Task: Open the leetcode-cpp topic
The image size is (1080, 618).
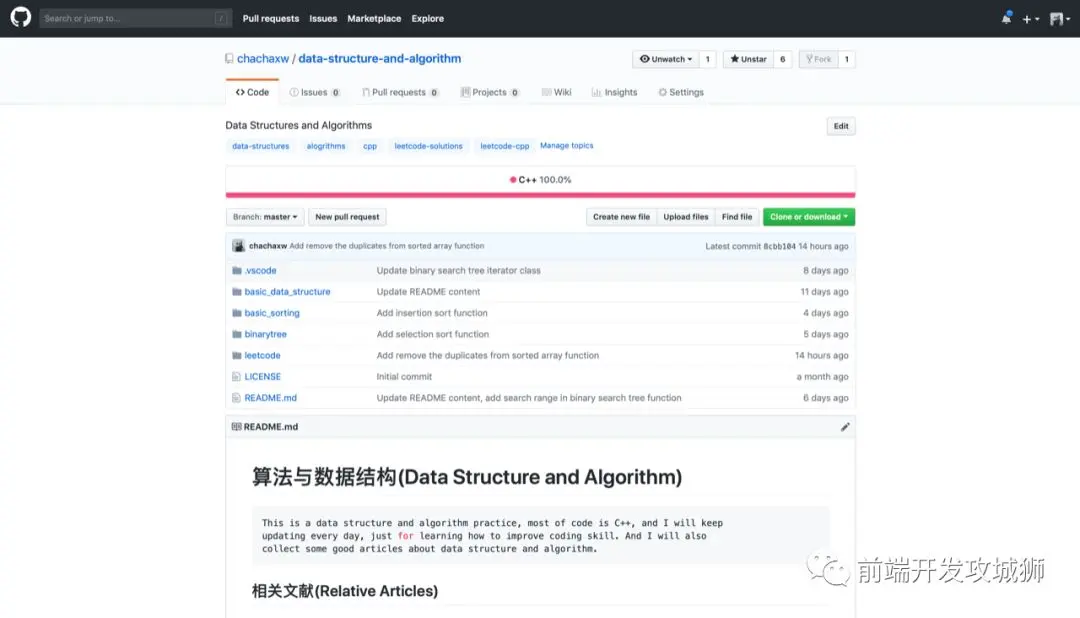Action: pyautogui.click(x=505, y=146)
